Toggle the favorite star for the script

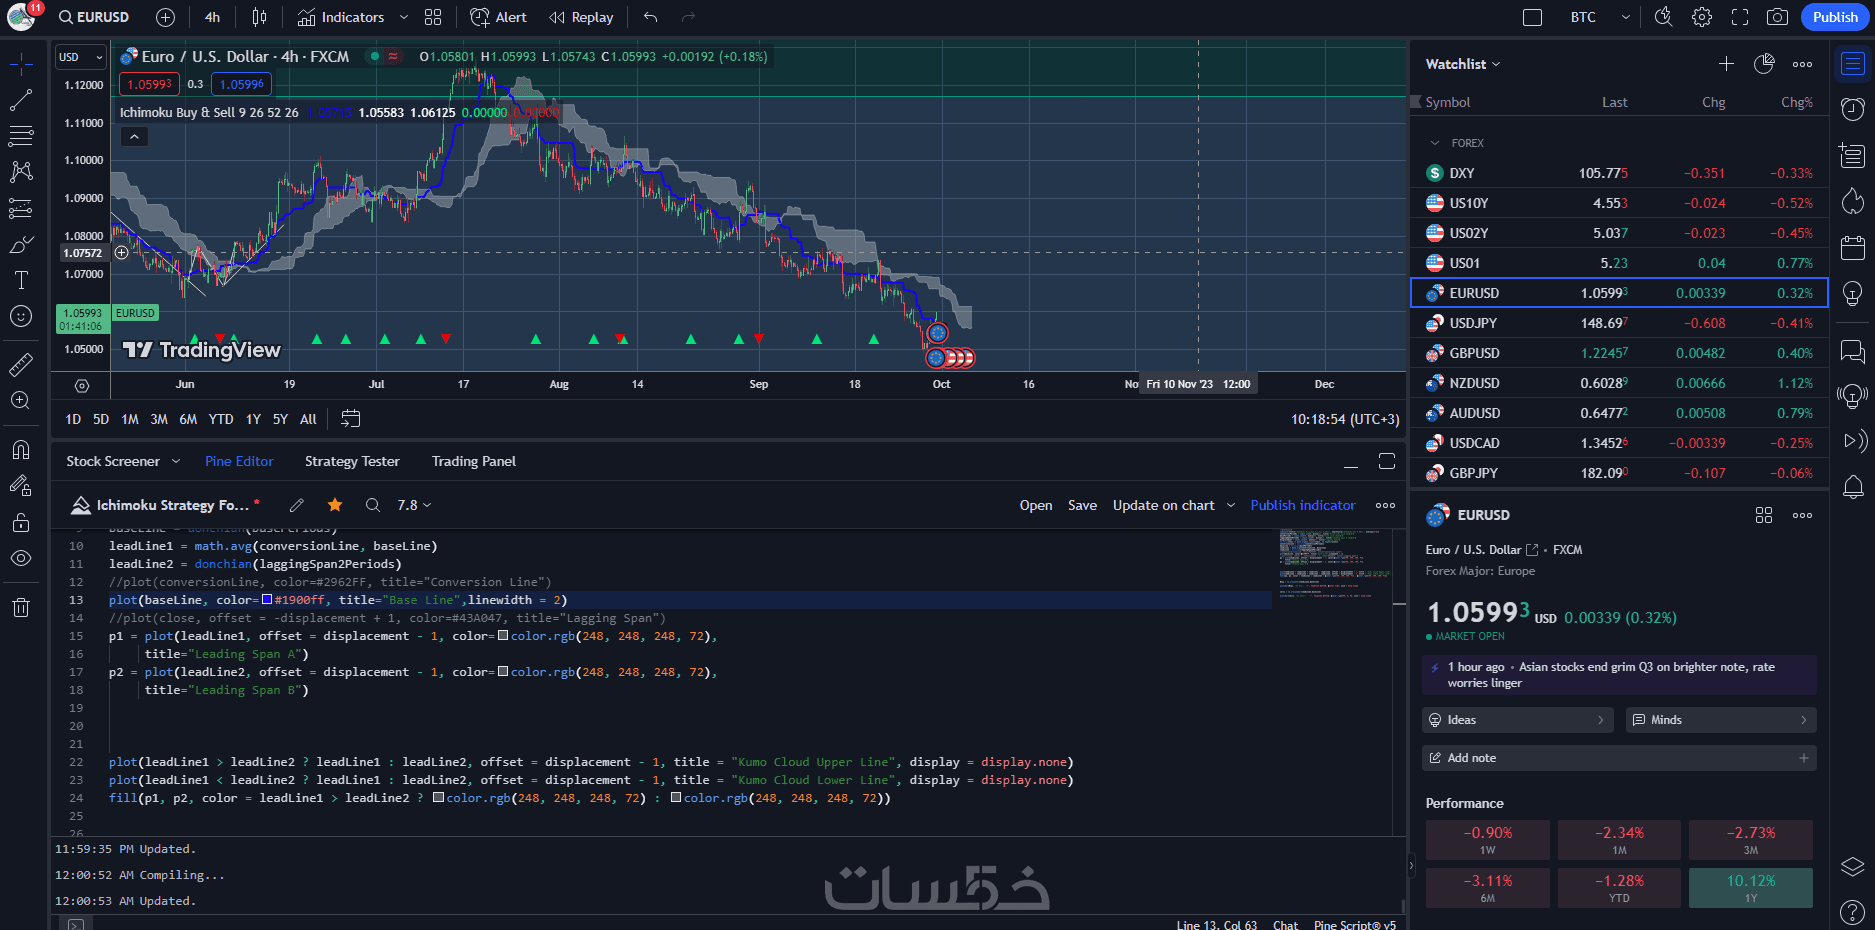click(335, 505)
